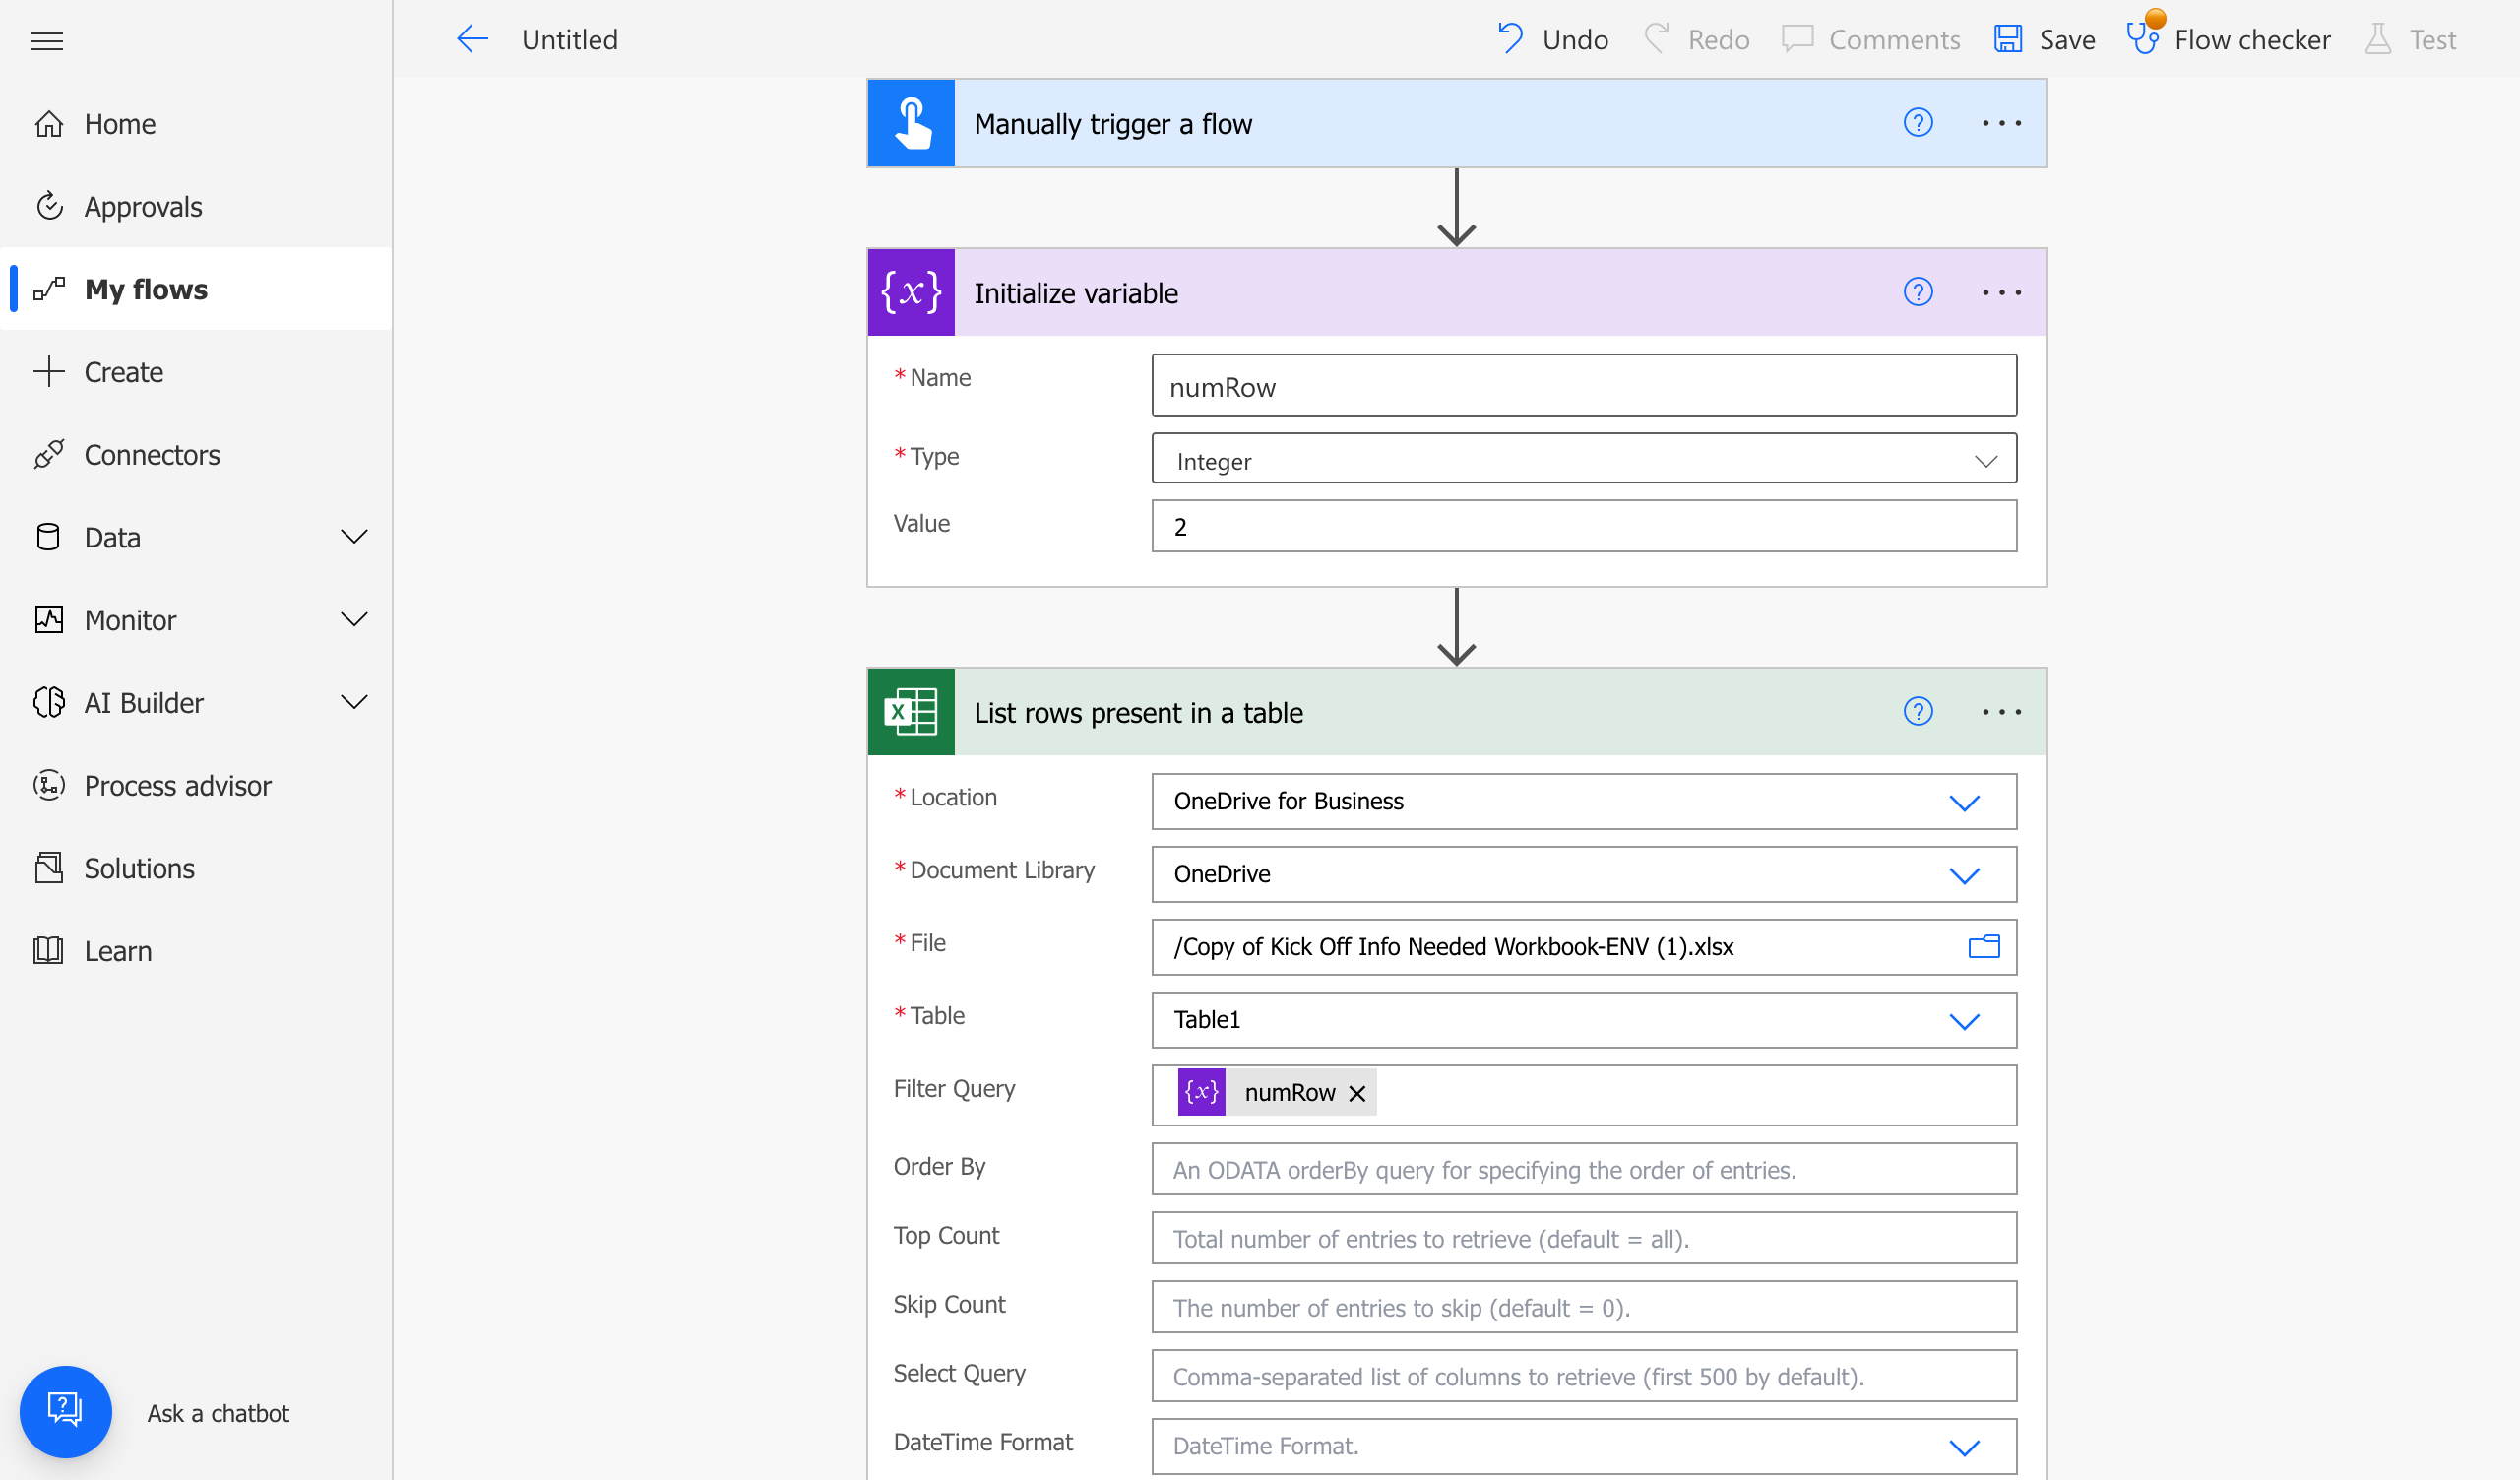Click the Save label
This screenshot has height=1480, width=2520.
[x=2067, y=39]
